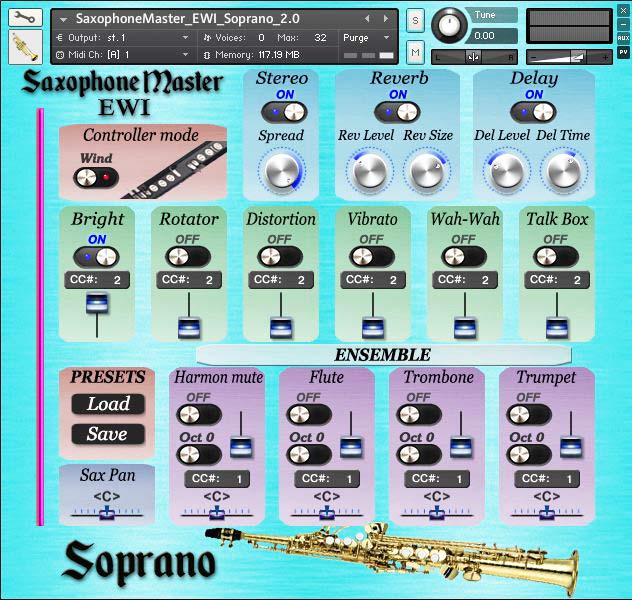The image size is (632, 600).
Task: Click the Stereo Spread knob
Action: tap(282, 171)
